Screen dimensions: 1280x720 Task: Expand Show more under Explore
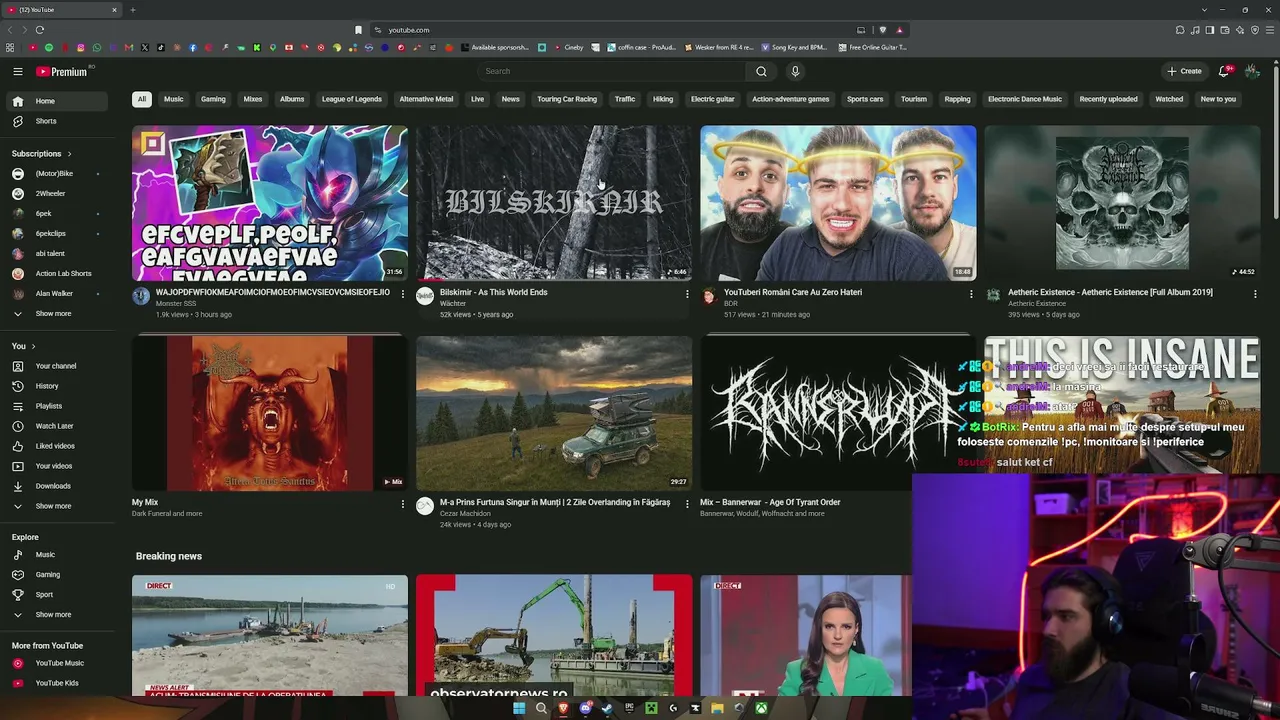(56, 615)
